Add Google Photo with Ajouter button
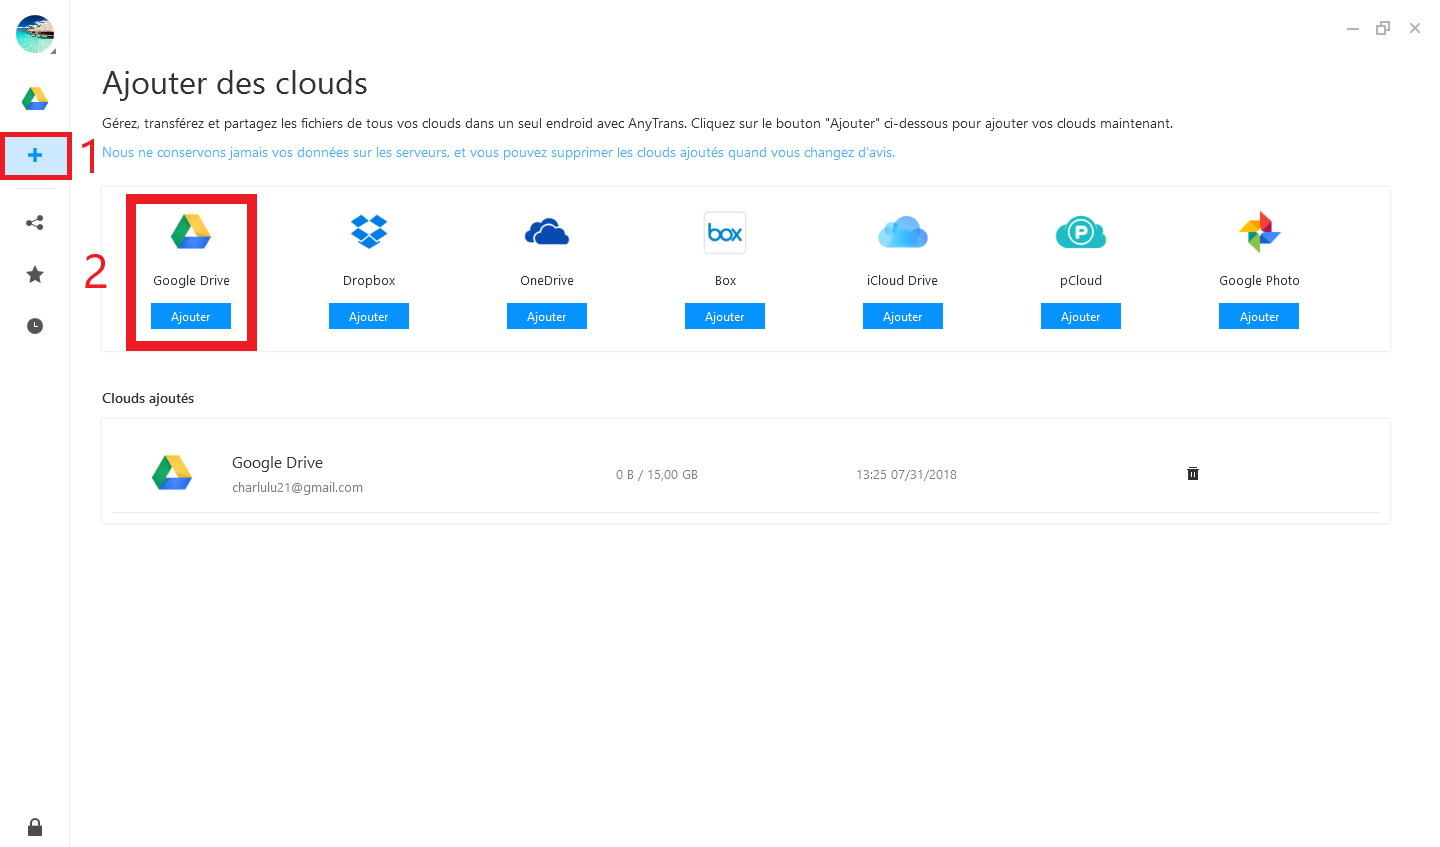Image resolution: width=1440 pixels, height=847 pixels. point(1259,316)
